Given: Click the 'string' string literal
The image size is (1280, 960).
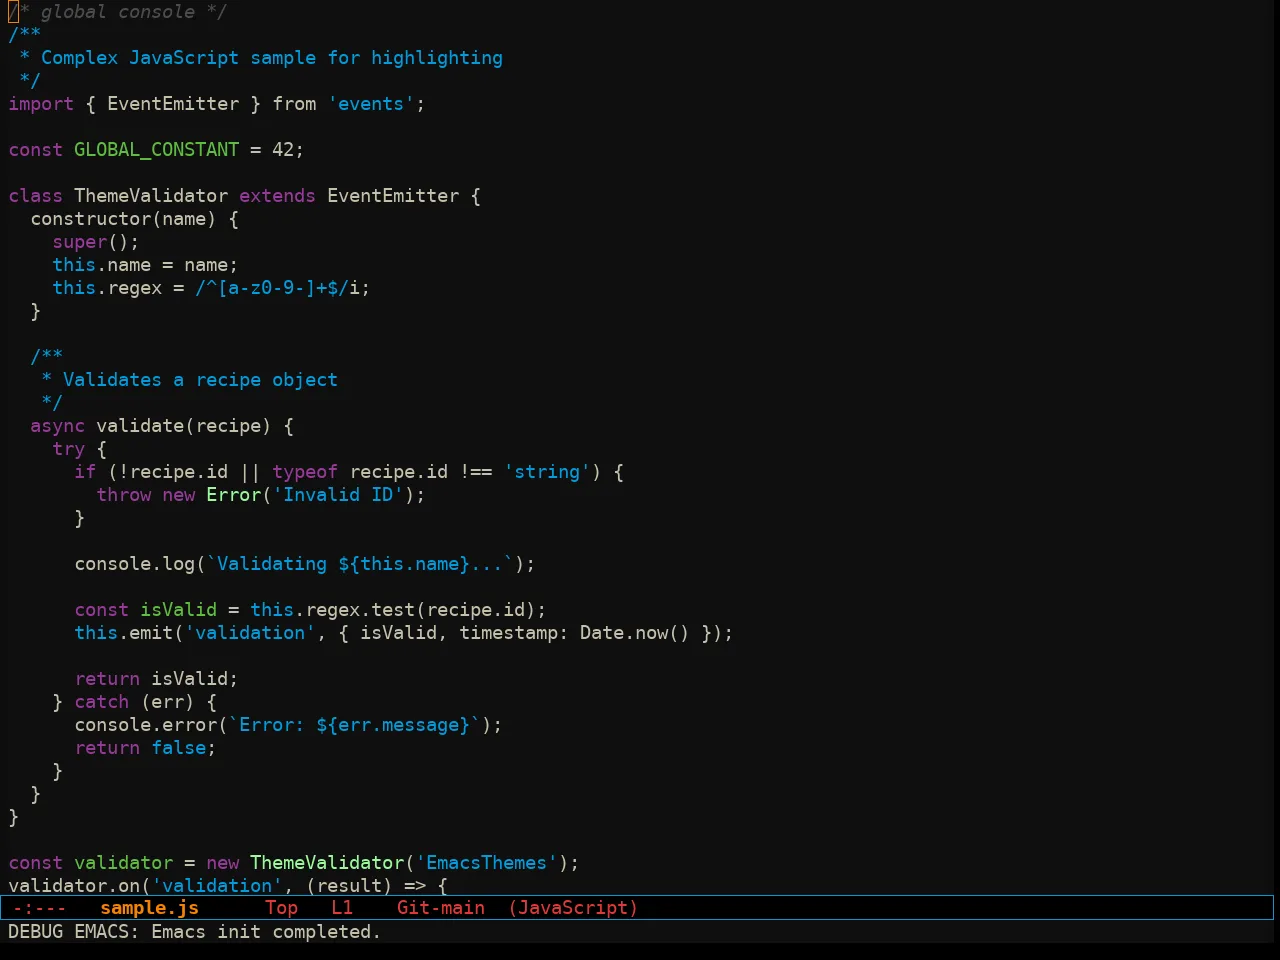Looking at the screenshot, I should pyautogui.click(x=547, y=472).
